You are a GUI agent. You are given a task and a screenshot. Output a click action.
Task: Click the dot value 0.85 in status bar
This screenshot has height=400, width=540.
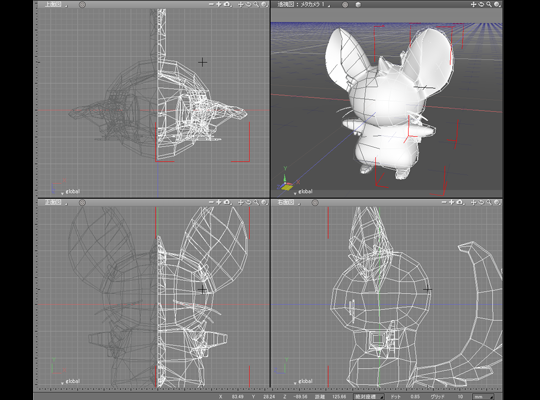tap(415, 397)
